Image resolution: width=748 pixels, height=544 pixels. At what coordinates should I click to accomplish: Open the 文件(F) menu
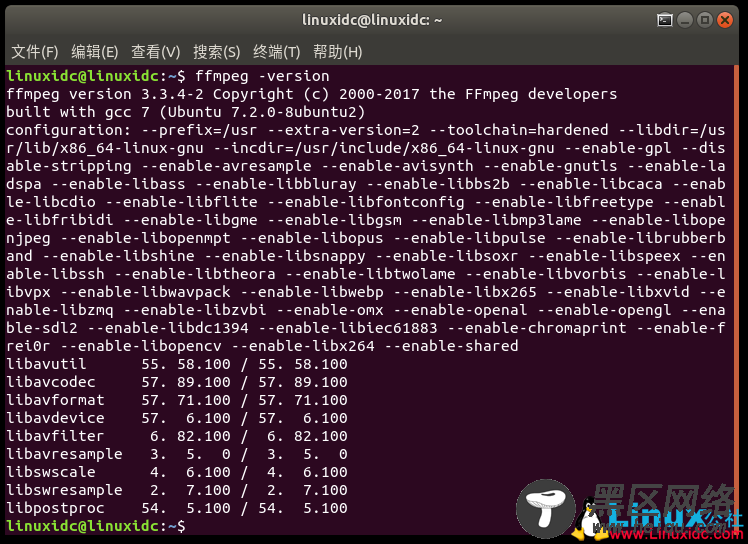pyautogui.click(x=34, y=52)
